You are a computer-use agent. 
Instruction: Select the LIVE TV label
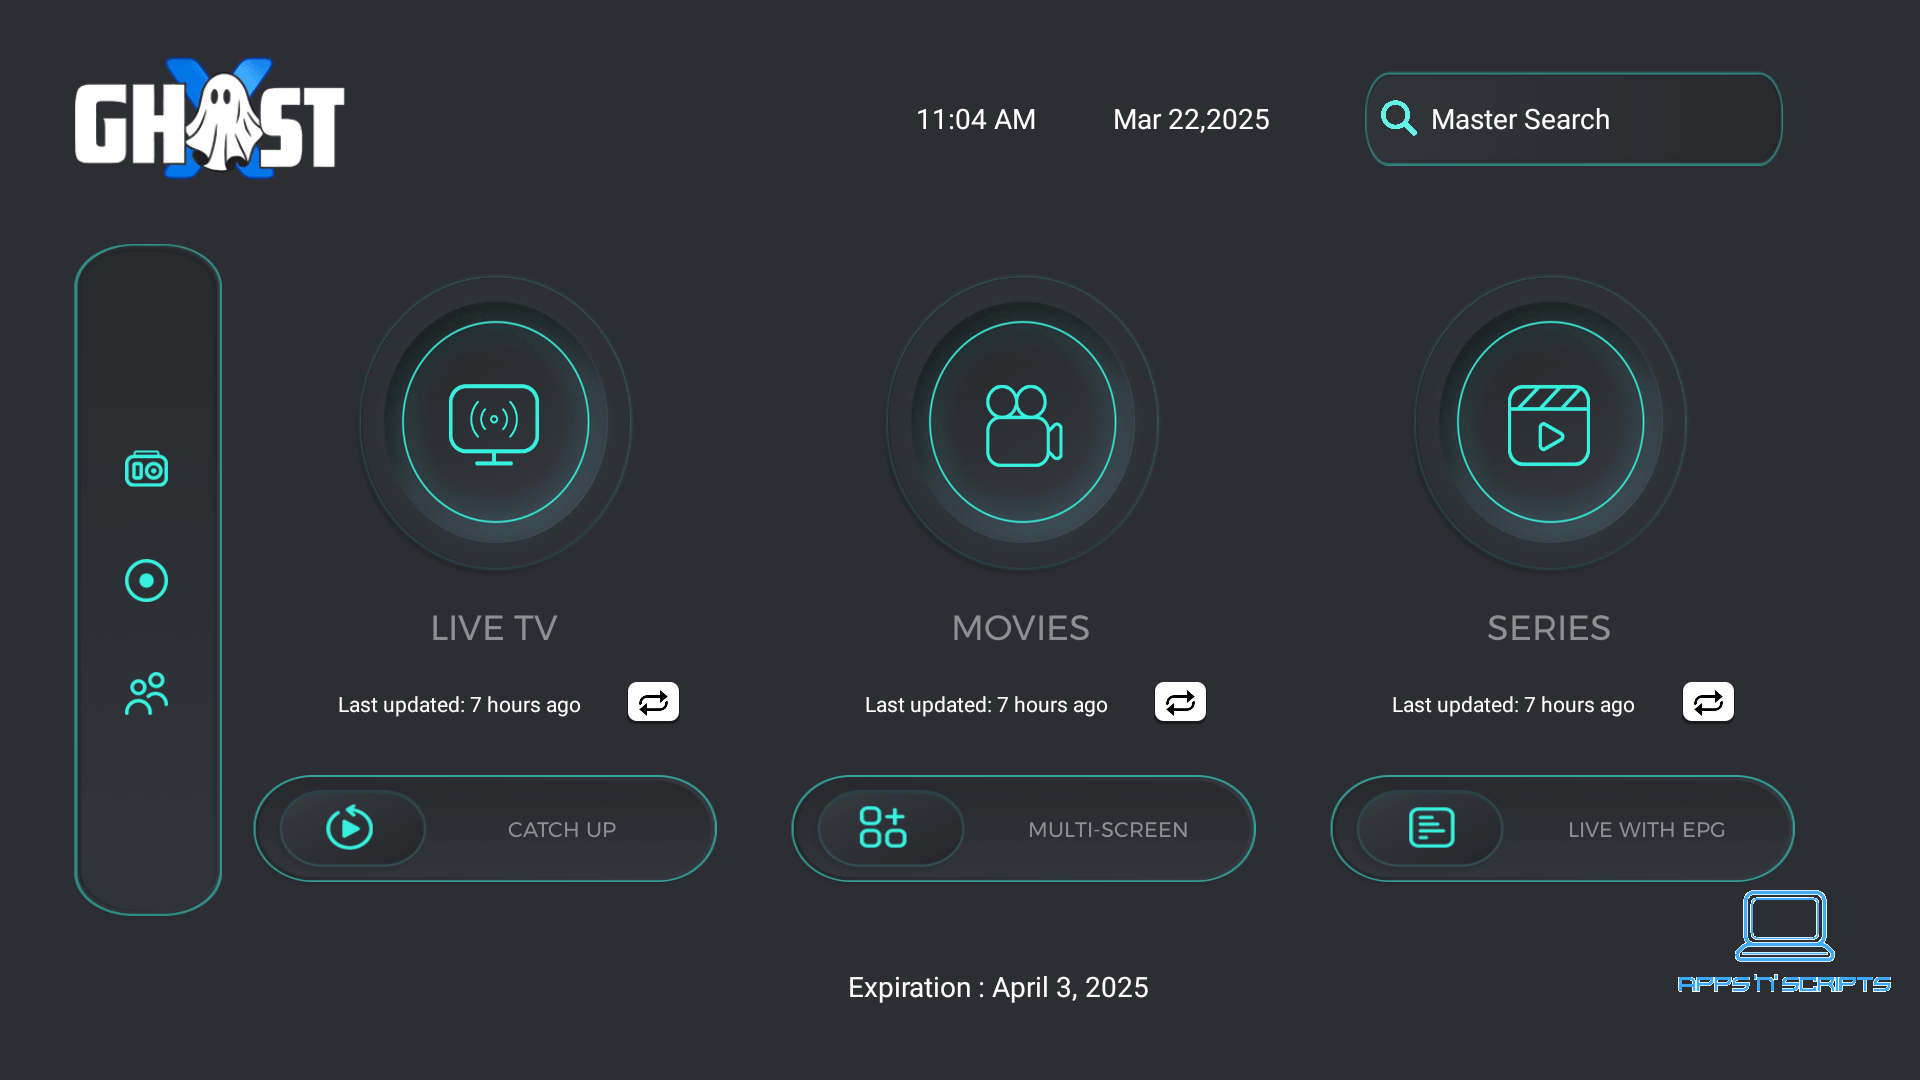click(494, 628)
